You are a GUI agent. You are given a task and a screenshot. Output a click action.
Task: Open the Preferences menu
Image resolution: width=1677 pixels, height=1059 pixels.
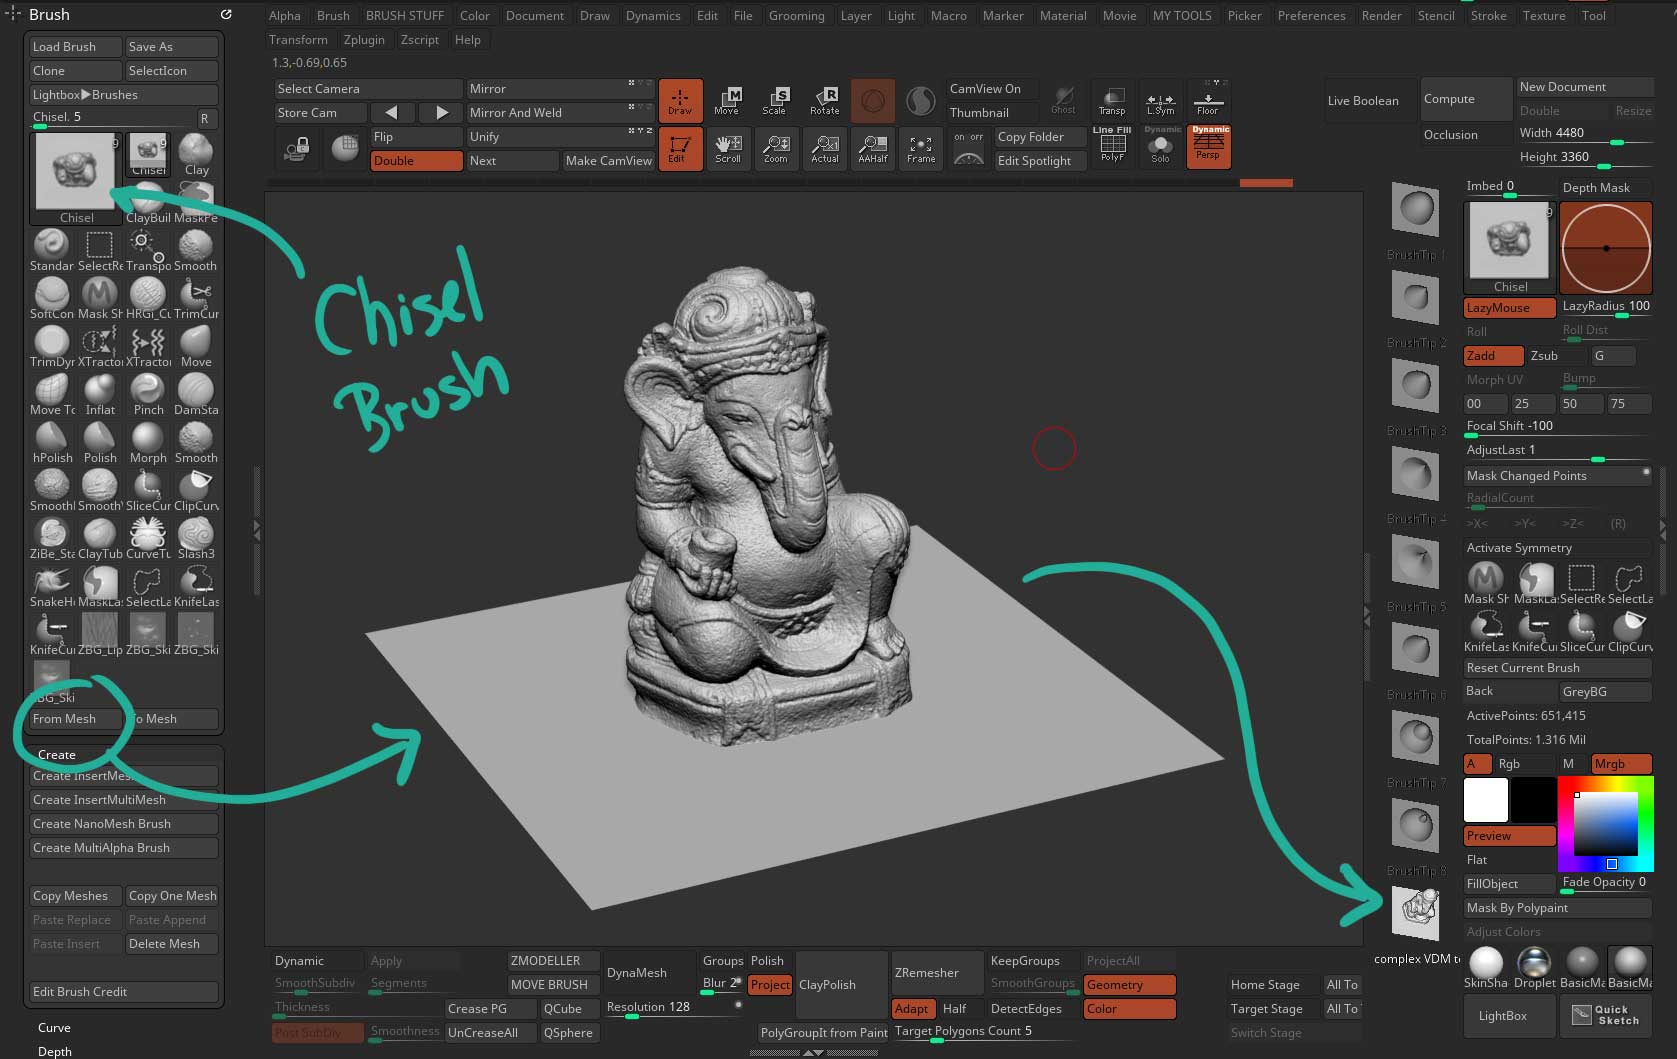coord(1311,16)
